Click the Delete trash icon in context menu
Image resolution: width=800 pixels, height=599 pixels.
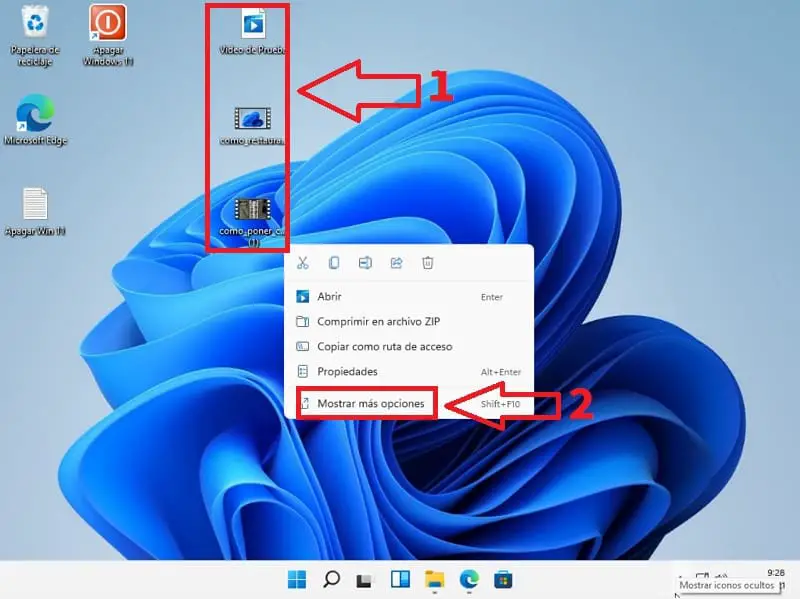(x=428, y=263)
